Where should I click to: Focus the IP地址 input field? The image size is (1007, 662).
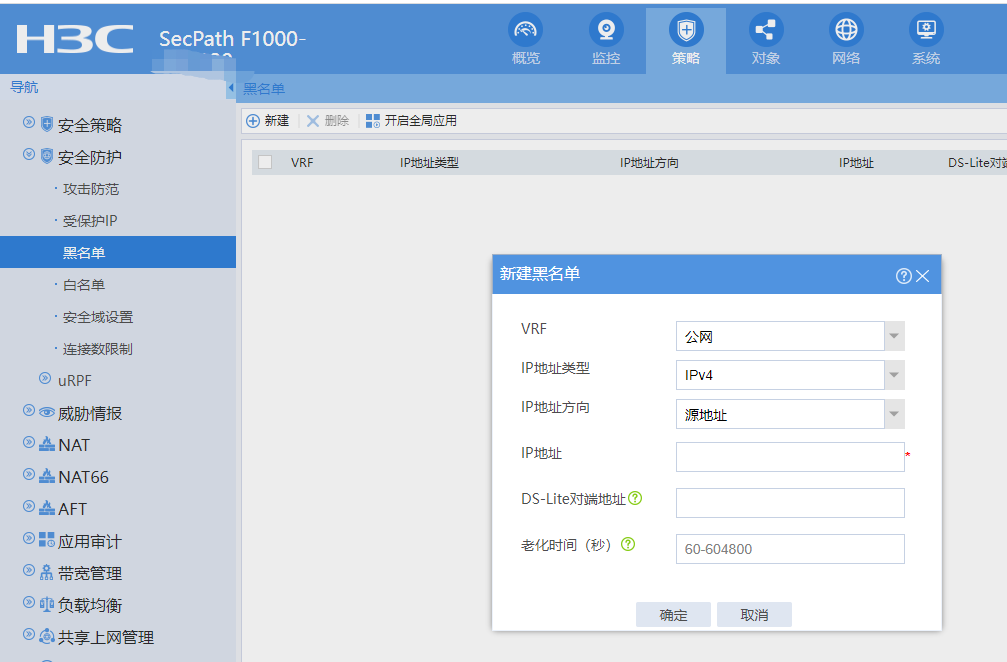tap(790, 457)
